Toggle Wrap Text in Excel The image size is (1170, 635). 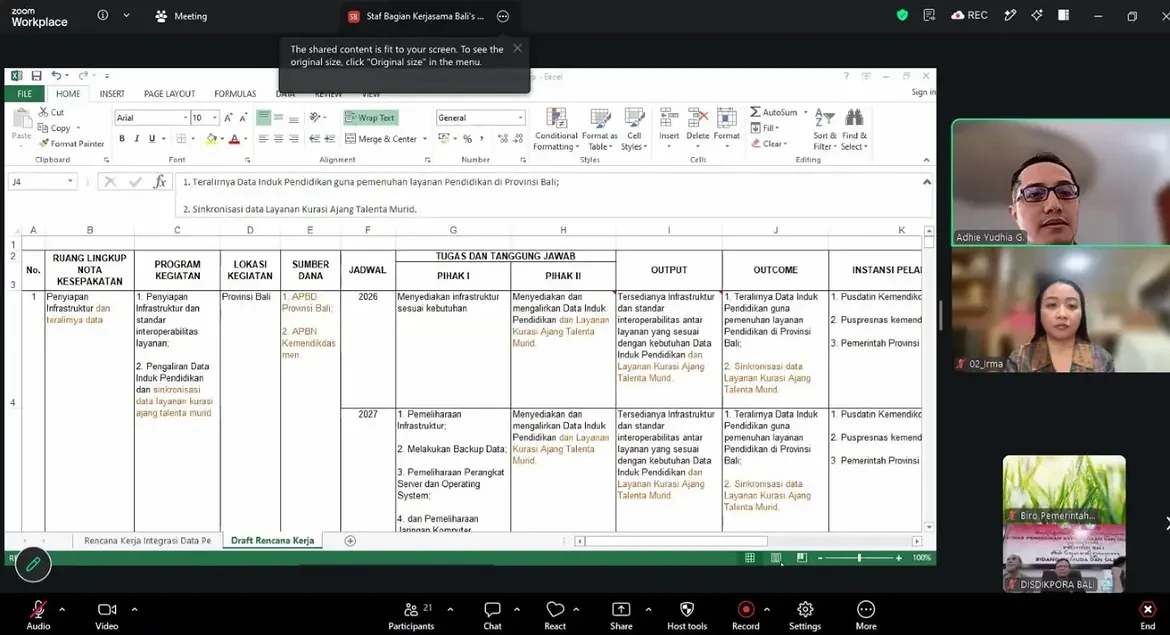point(370,118)
